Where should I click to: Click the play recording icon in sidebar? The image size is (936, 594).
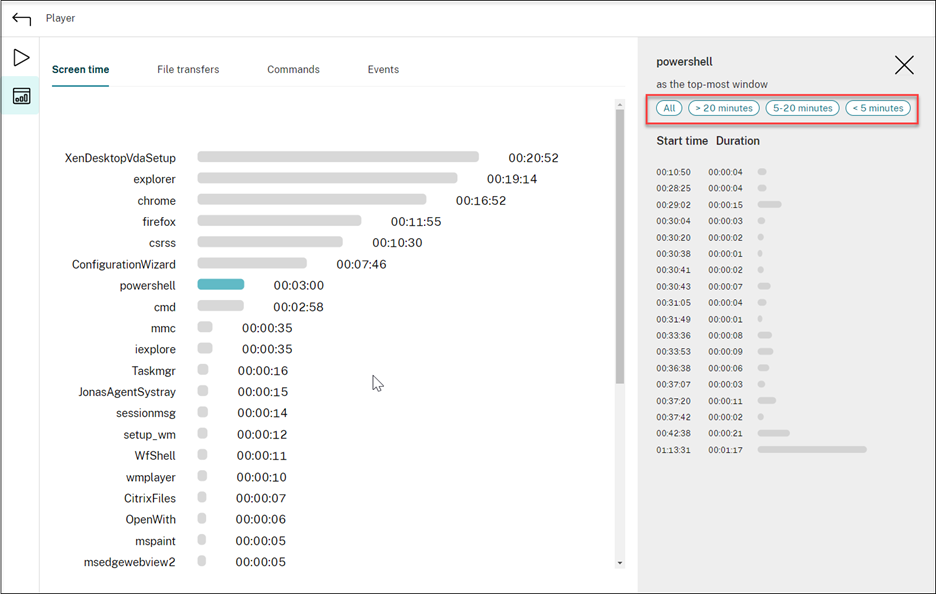(x=21, y=58)
